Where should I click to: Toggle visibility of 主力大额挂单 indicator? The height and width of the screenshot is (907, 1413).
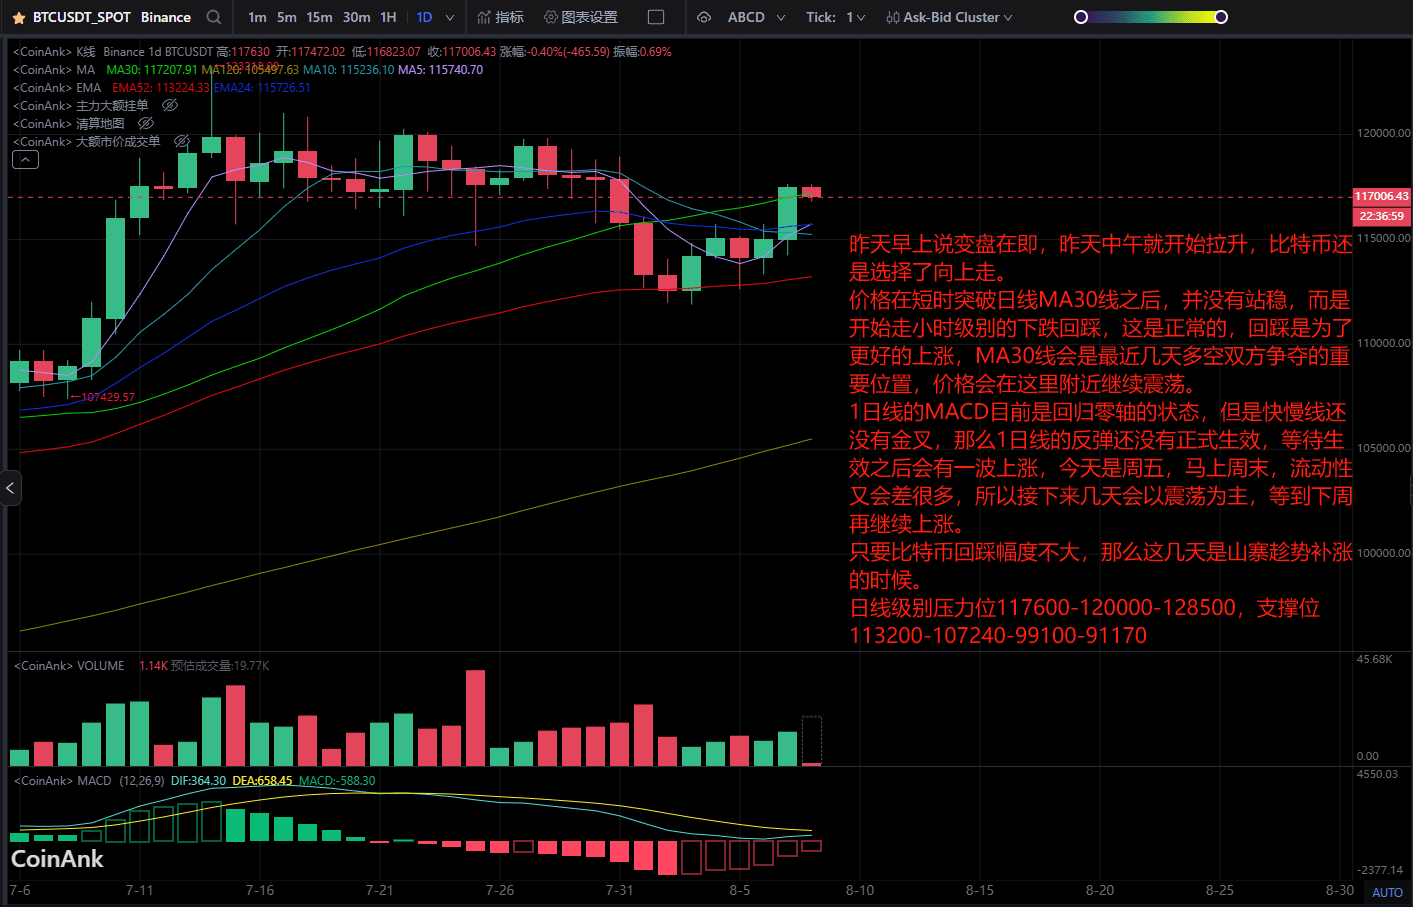pyautogui.click(x=170, y=105)
